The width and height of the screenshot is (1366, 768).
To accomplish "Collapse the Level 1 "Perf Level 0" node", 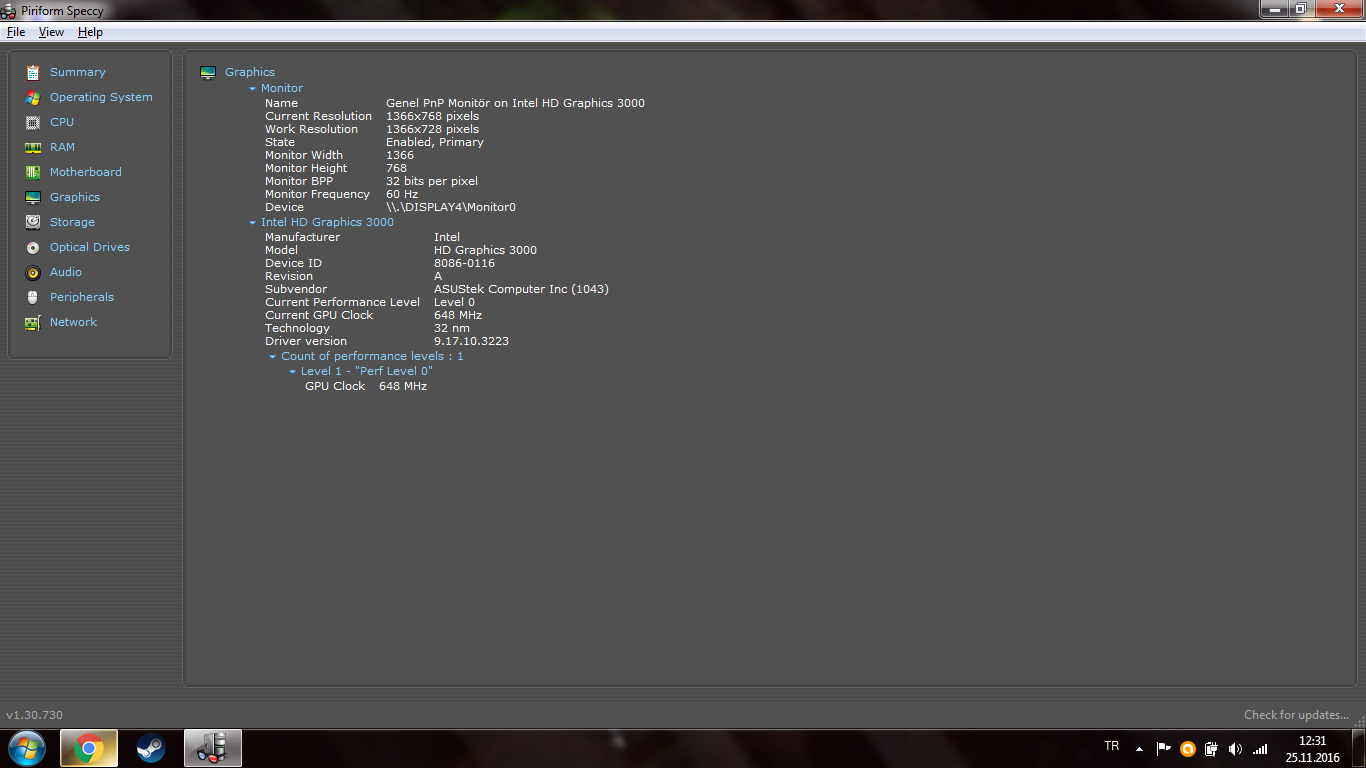I will (293, 372).
